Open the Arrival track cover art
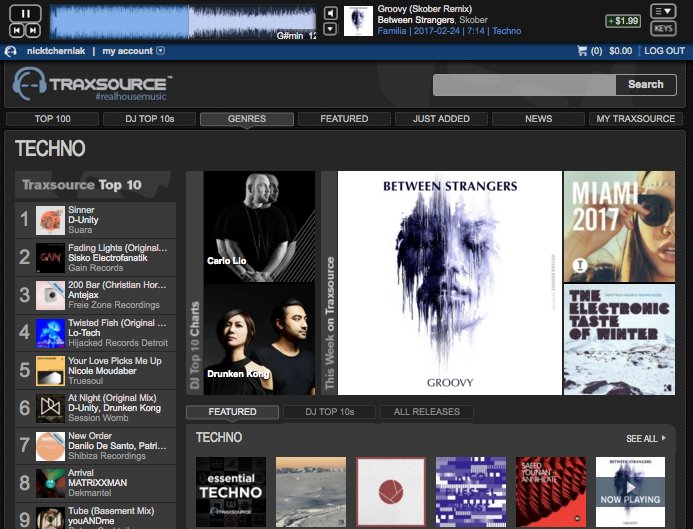 click(x=50, y=483)
